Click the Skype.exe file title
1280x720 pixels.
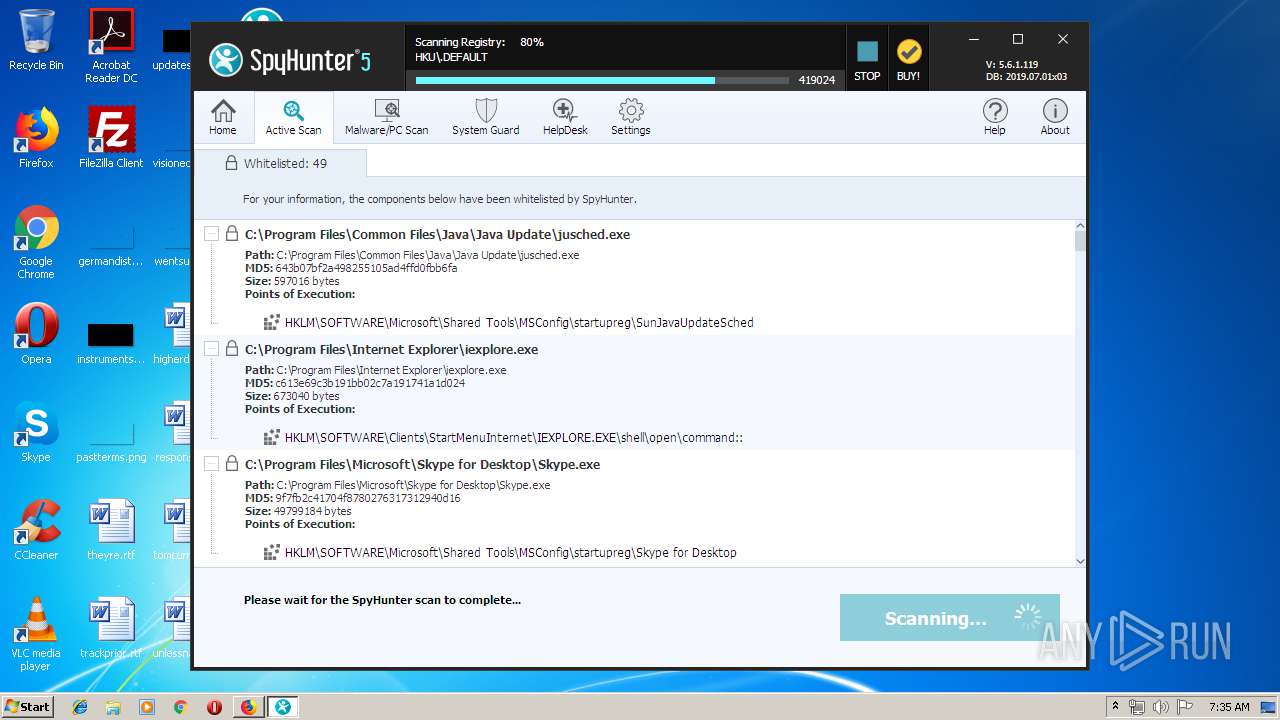coord(422,464)
